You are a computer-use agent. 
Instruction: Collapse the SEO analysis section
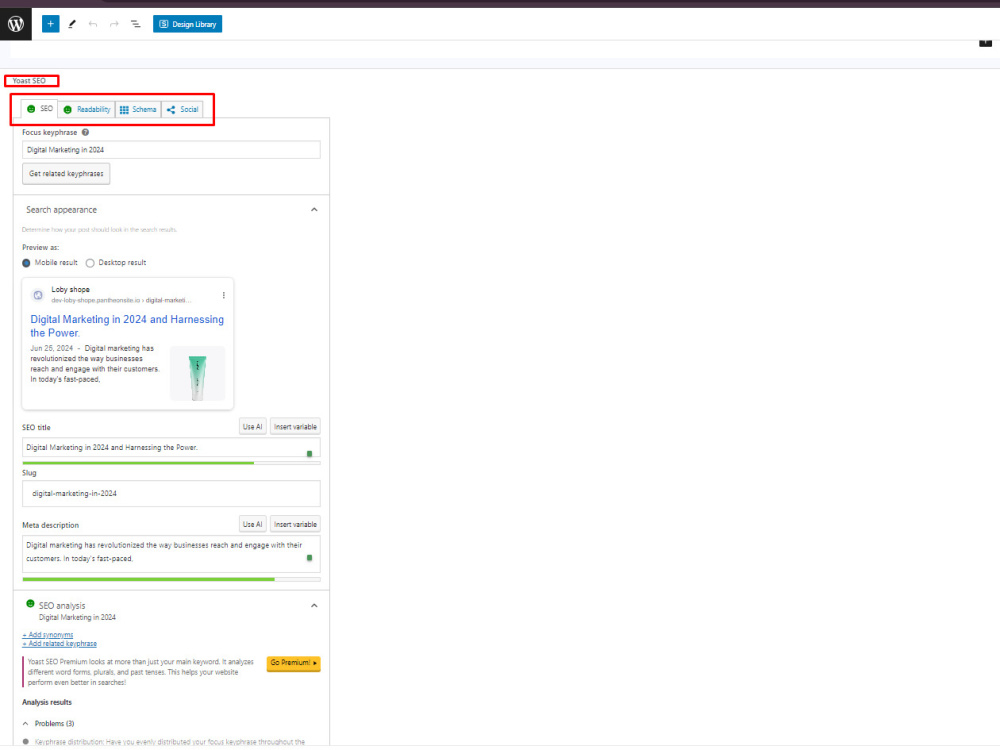[x=314, y=606]
